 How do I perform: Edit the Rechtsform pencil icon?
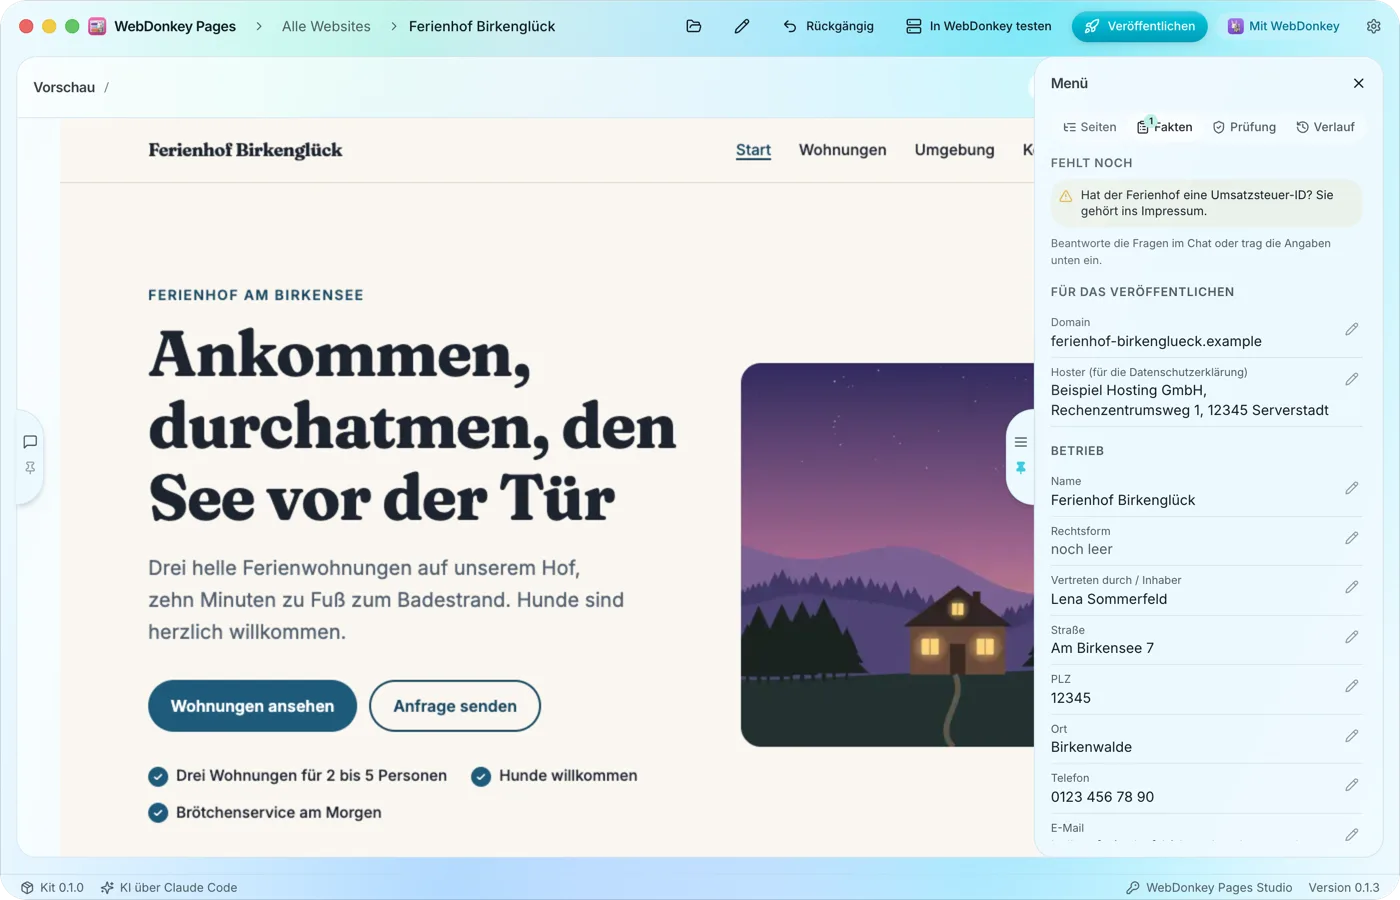click(x=1352, y=538)
